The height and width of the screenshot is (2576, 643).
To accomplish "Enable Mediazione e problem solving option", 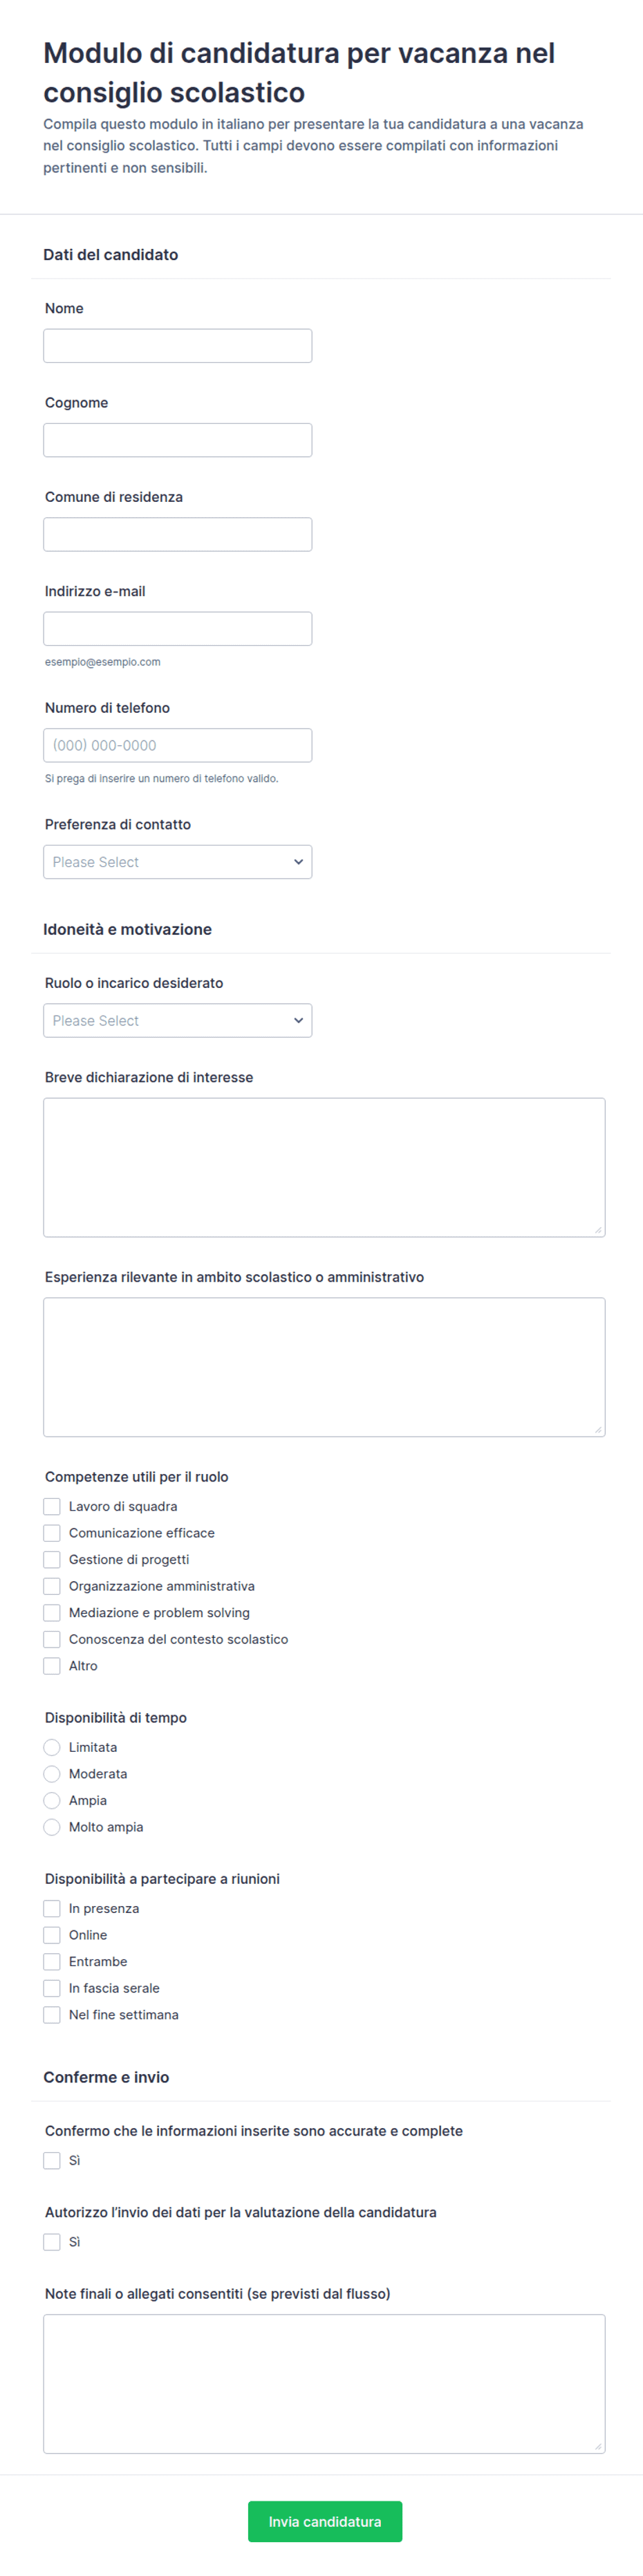I will [x=52, y=1612].
